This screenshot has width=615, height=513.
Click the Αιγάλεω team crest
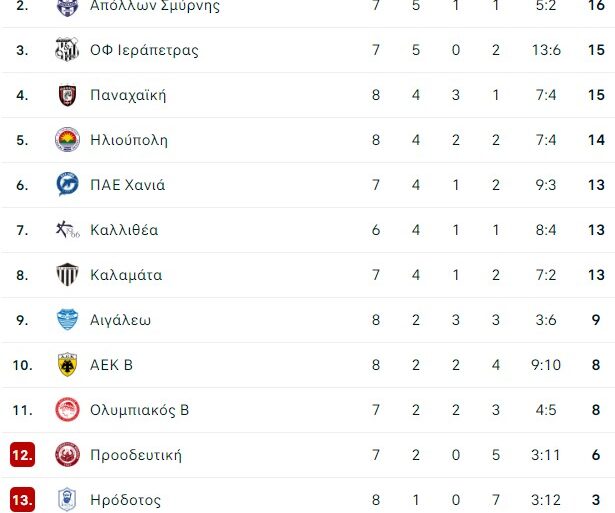click(67, 320)
